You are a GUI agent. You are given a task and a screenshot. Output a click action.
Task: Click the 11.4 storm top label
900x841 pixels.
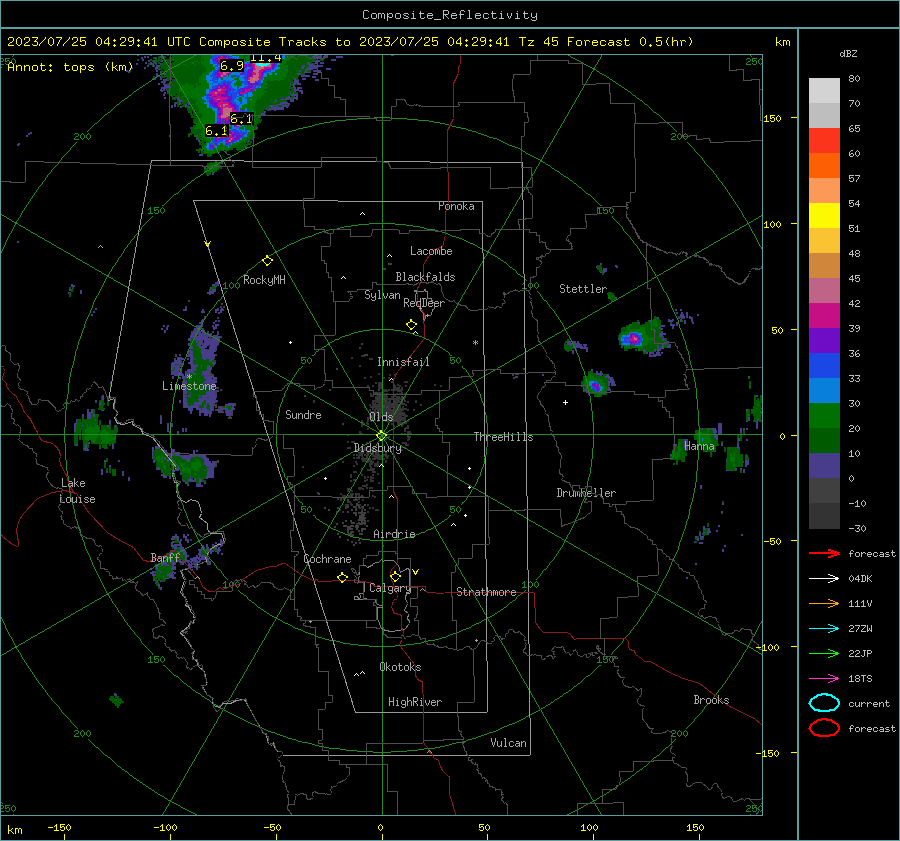pyautogui.click(x=266, y=57)
